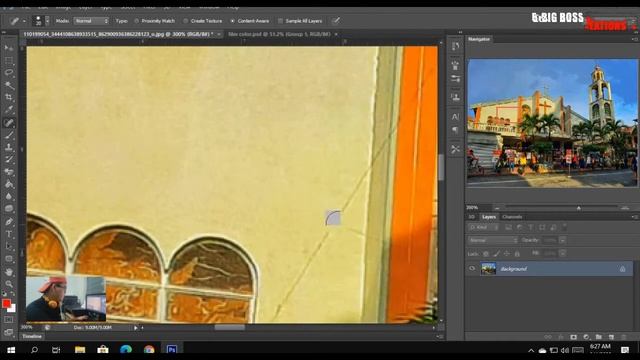The image size is (640, 360).
Task: Open the History panel icon
Action: [x=456, y=46]
